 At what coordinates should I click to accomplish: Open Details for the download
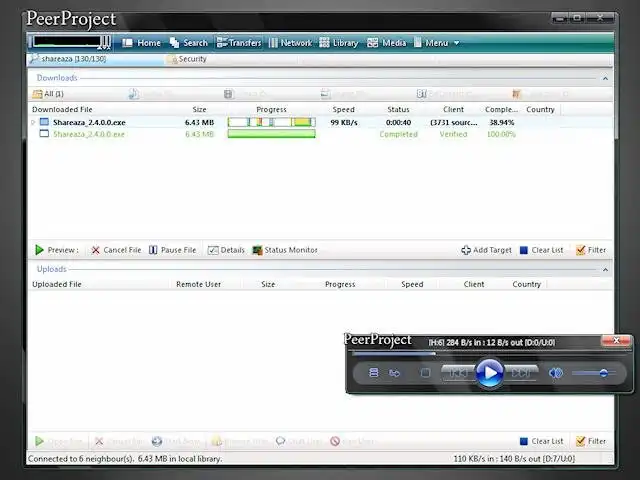pyautogui.click(x=226, y=250)
